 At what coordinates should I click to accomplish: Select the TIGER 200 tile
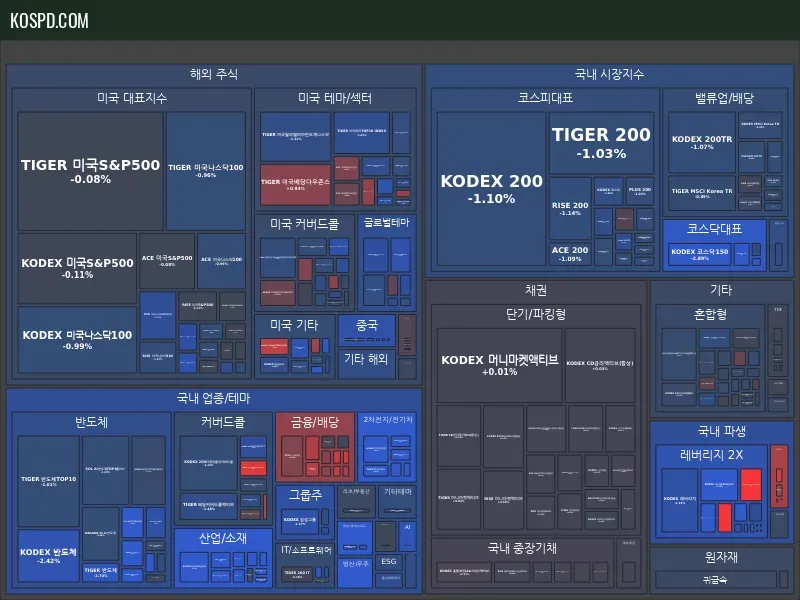coord(601,143)
